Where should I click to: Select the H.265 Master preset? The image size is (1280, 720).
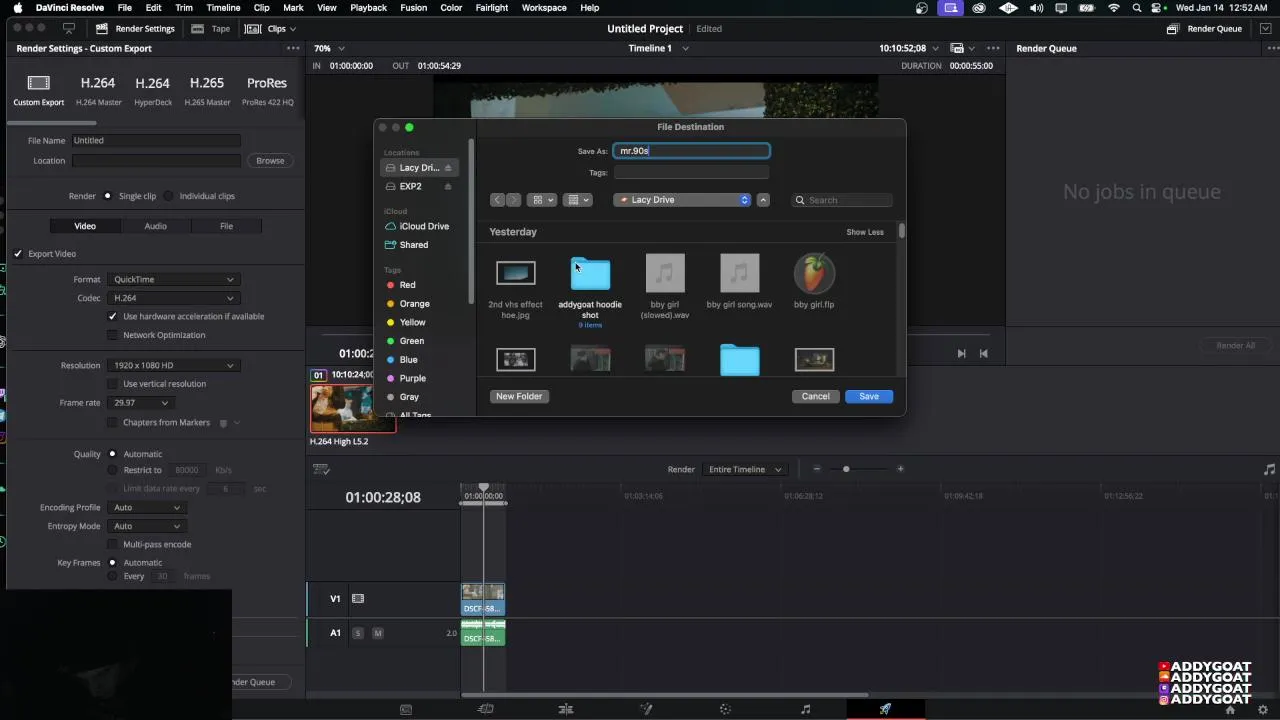click(x=207, y=89)
